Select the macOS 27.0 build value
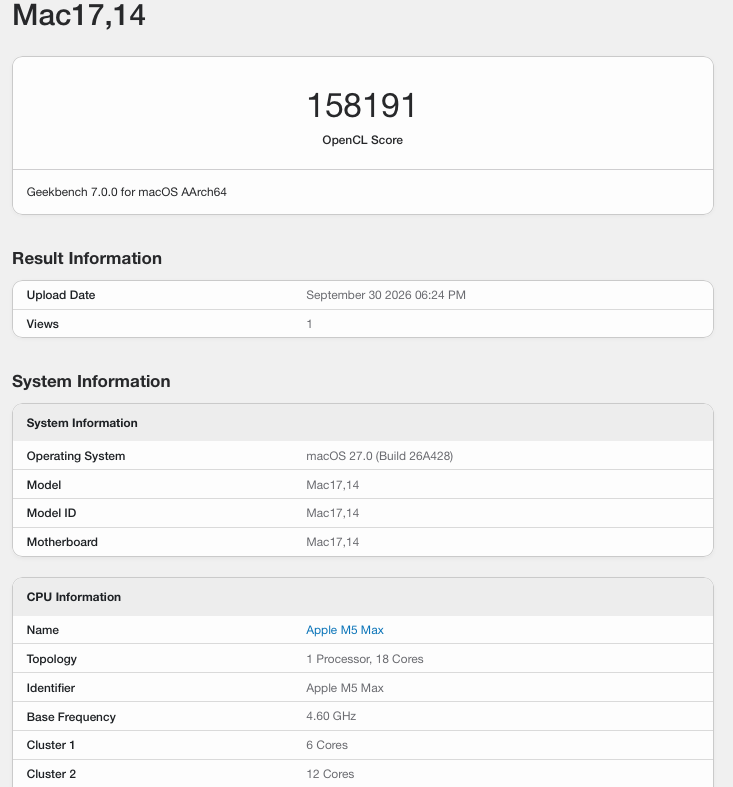This screenshot has width=733, height=787. point(380,456)
